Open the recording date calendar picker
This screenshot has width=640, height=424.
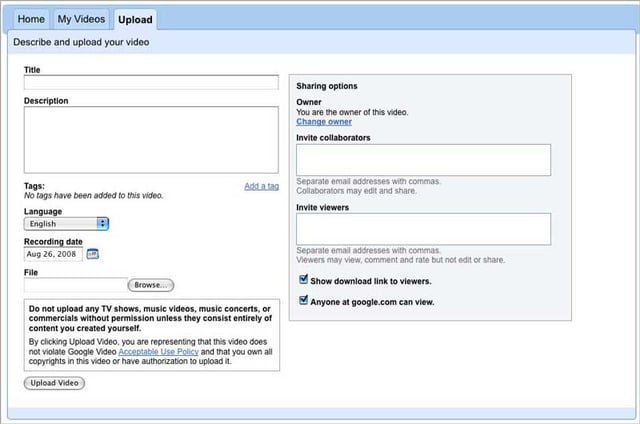93,254
